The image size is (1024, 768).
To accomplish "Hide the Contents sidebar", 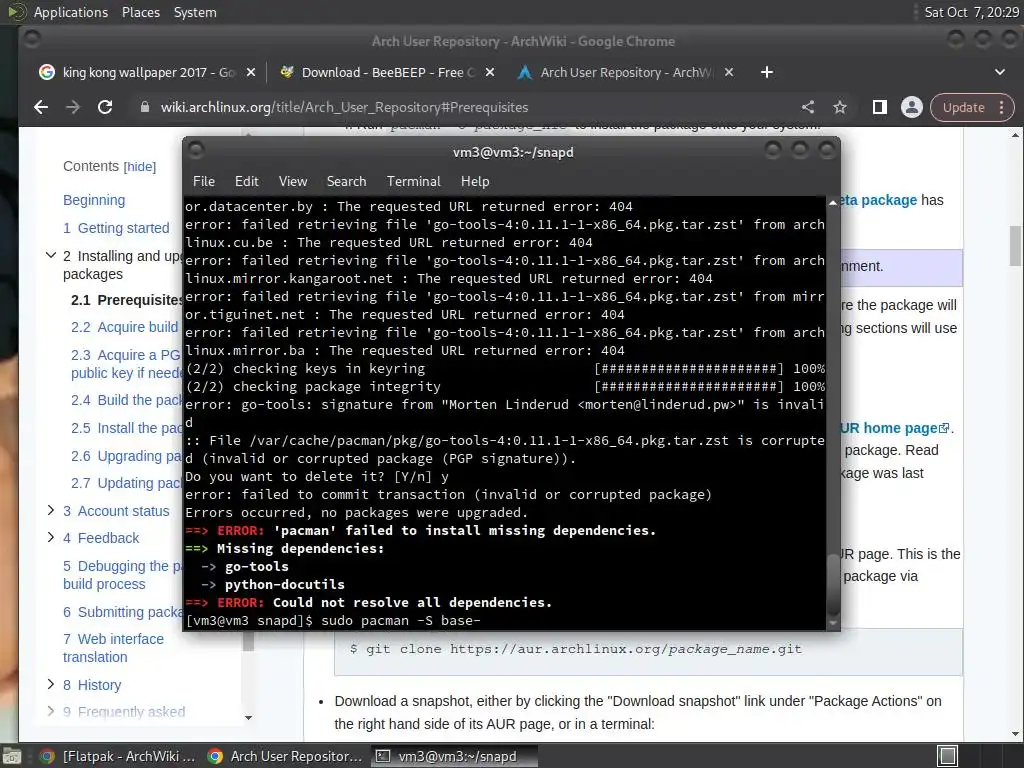I will coord(140,167).
